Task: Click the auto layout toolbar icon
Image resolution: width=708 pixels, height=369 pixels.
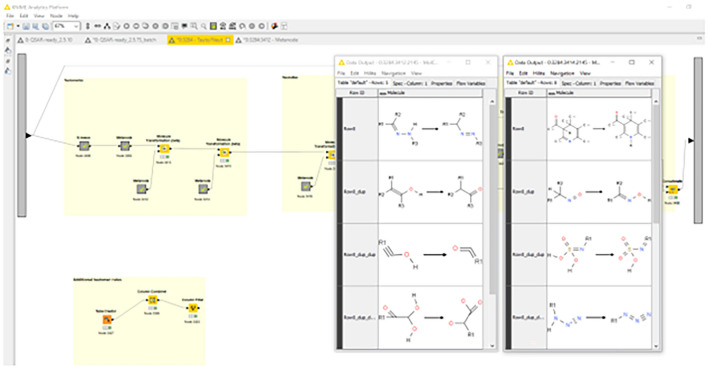Action: [x=107, y=26]
